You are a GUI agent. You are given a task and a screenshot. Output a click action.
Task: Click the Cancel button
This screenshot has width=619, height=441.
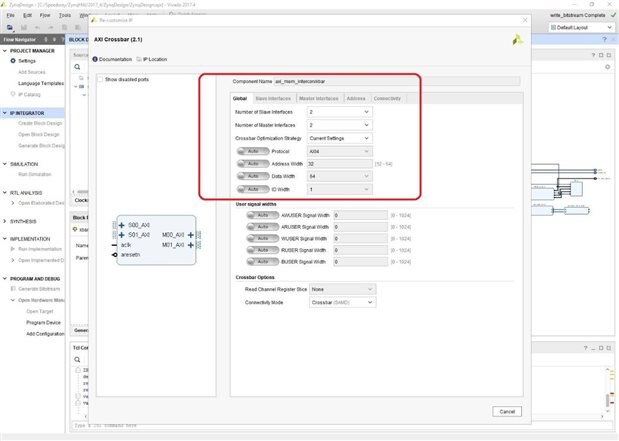tap(507, 411)
